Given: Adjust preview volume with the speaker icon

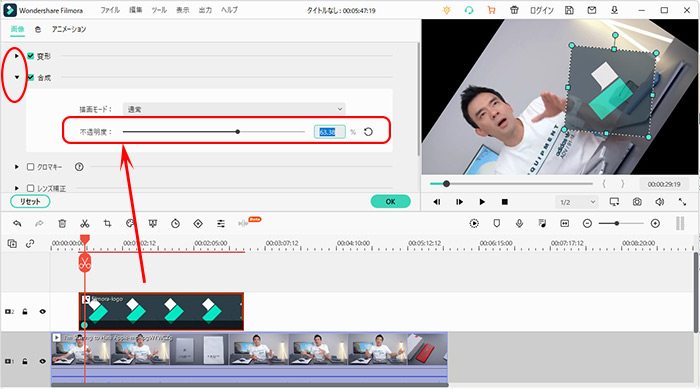Looking at the screenshot, I should coord(659,202).
